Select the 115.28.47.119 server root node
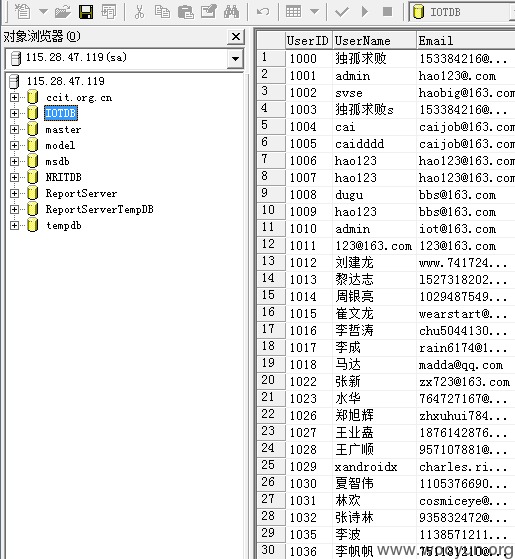 tap(66, 81)
